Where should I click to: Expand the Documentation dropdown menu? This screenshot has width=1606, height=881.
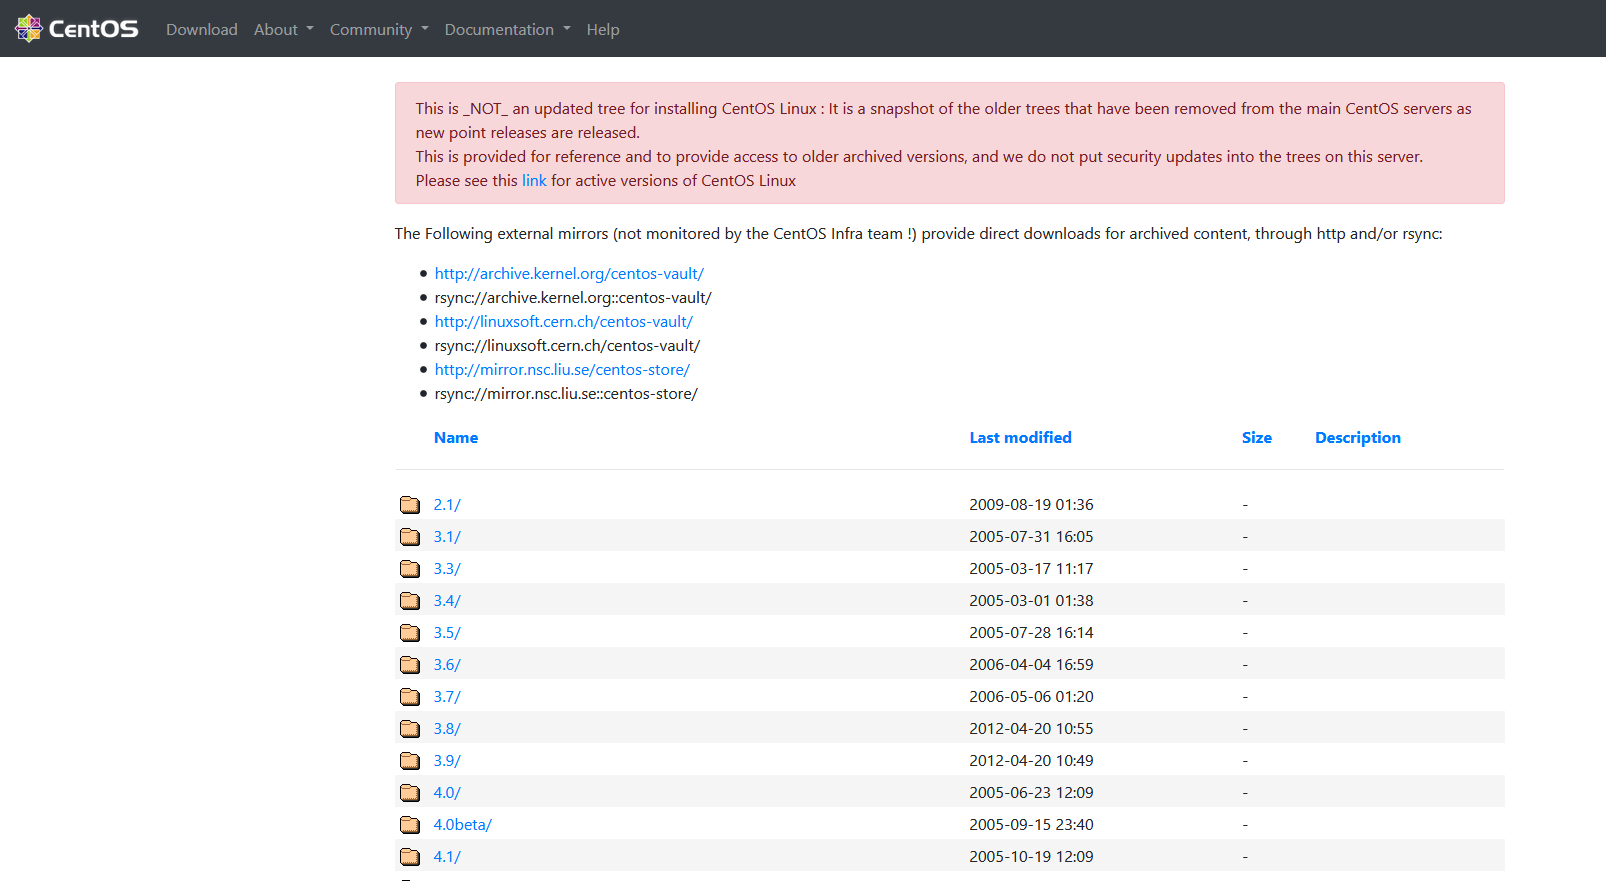[x=508, y=30]
